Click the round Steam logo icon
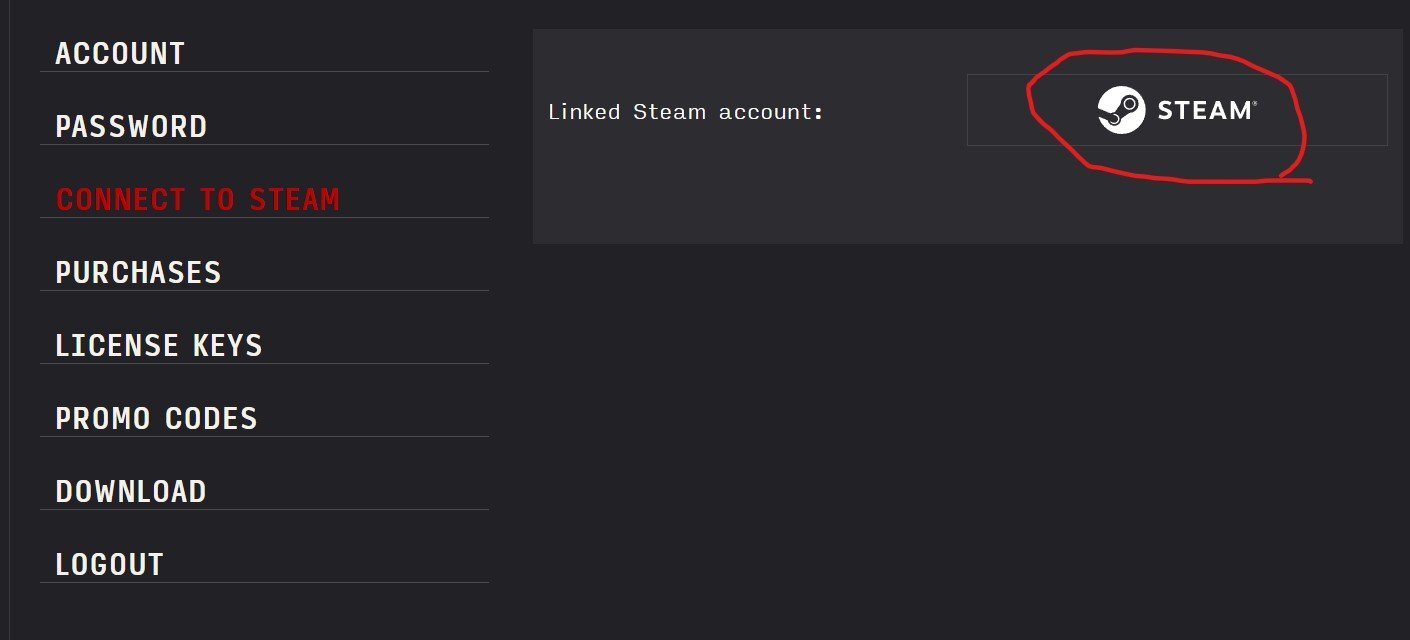The height and width of the screenshot is (640, 1410). [1121, 110]
